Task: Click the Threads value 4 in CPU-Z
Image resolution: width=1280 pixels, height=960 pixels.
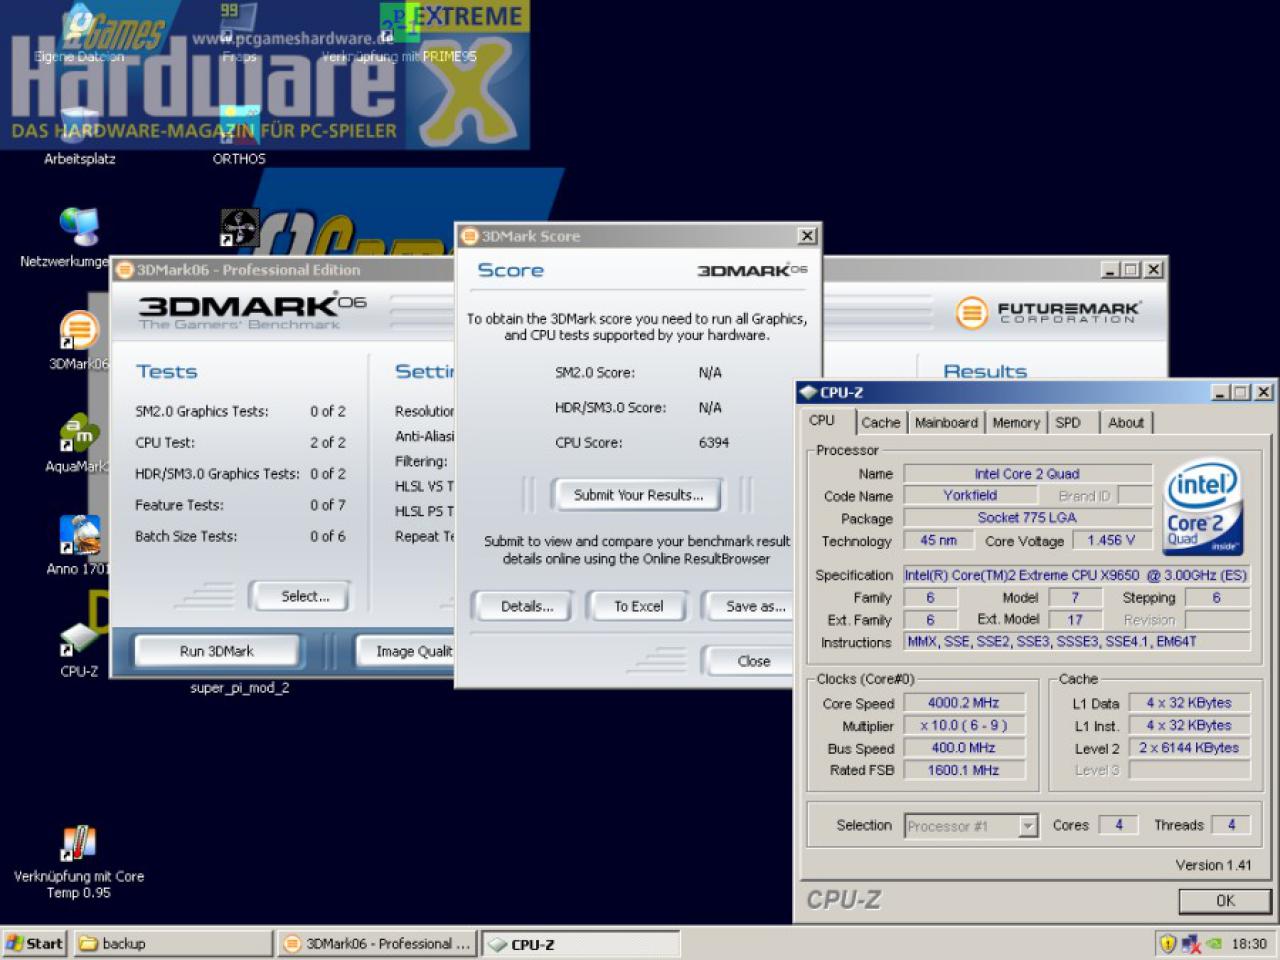Action: [x=1231, y=825]
